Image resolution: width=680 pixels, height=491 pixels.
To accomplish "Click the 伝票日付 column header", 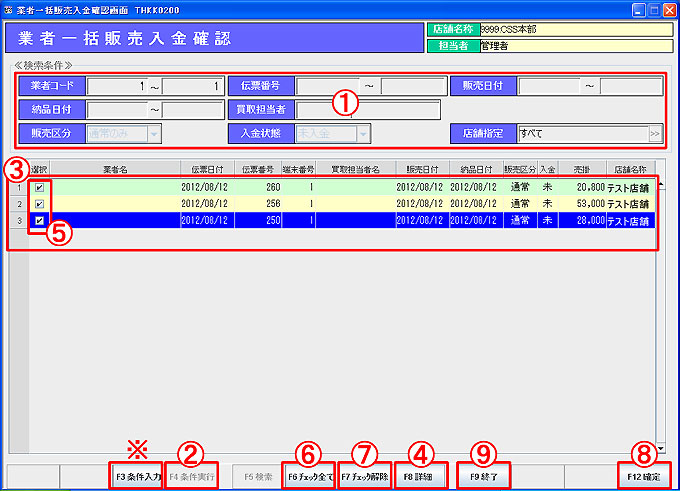I will tap(207, 170).
